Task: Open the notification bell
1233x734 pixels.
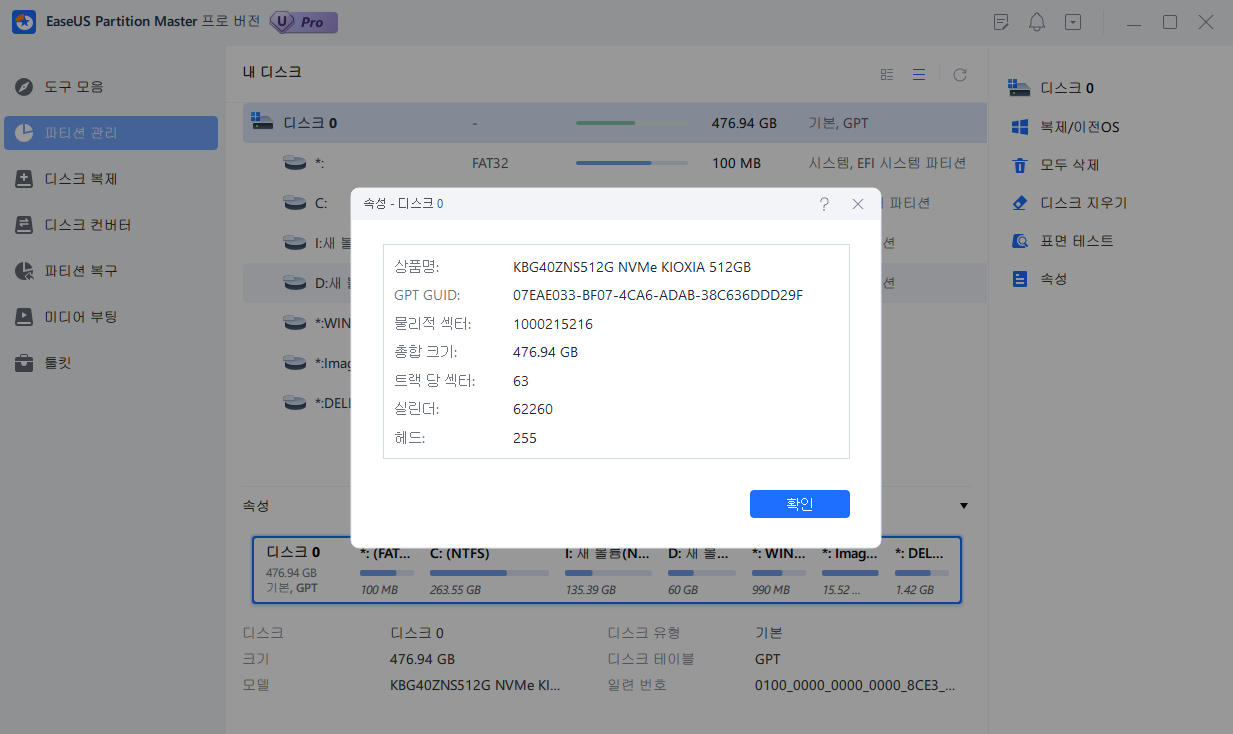Action: pos(1036,21)
